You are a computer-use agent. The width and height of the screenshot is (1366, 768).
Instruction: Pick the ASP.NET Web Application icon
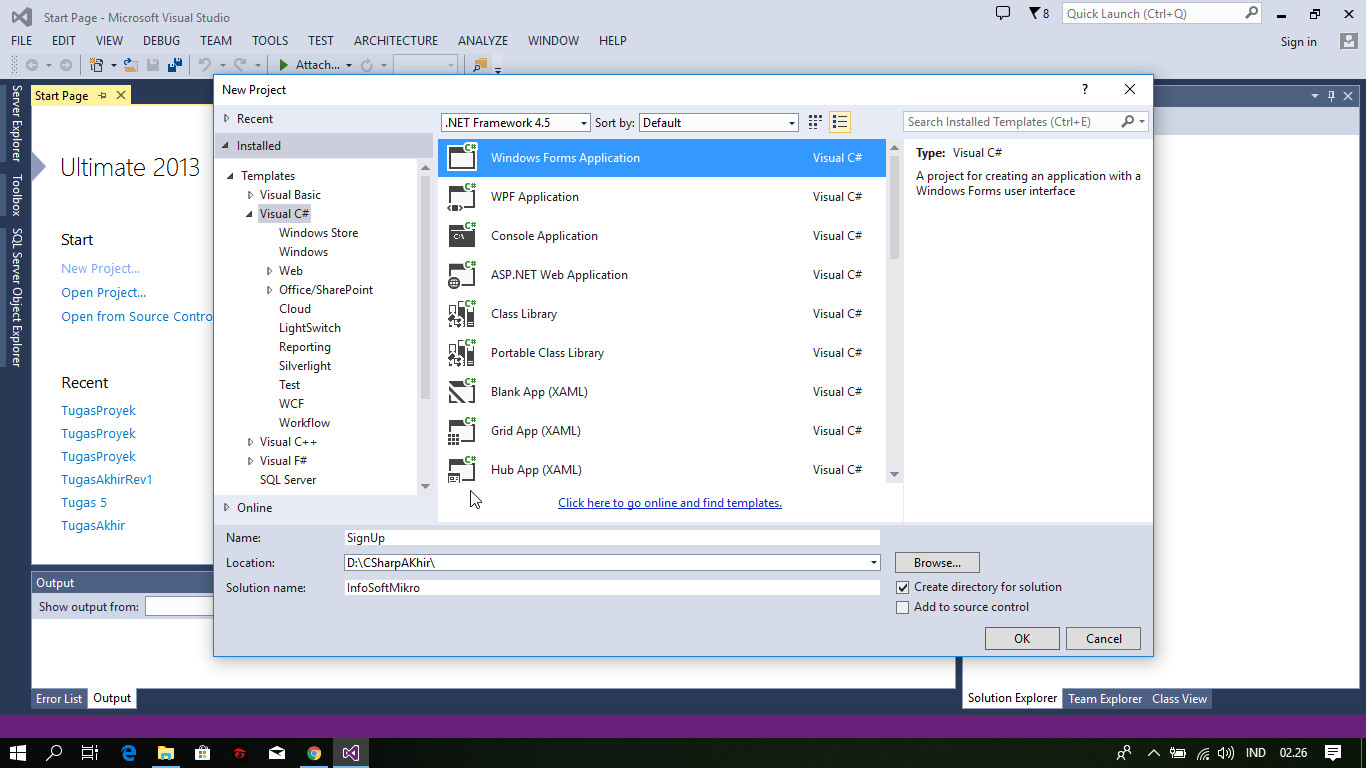[x=462, y=274]
